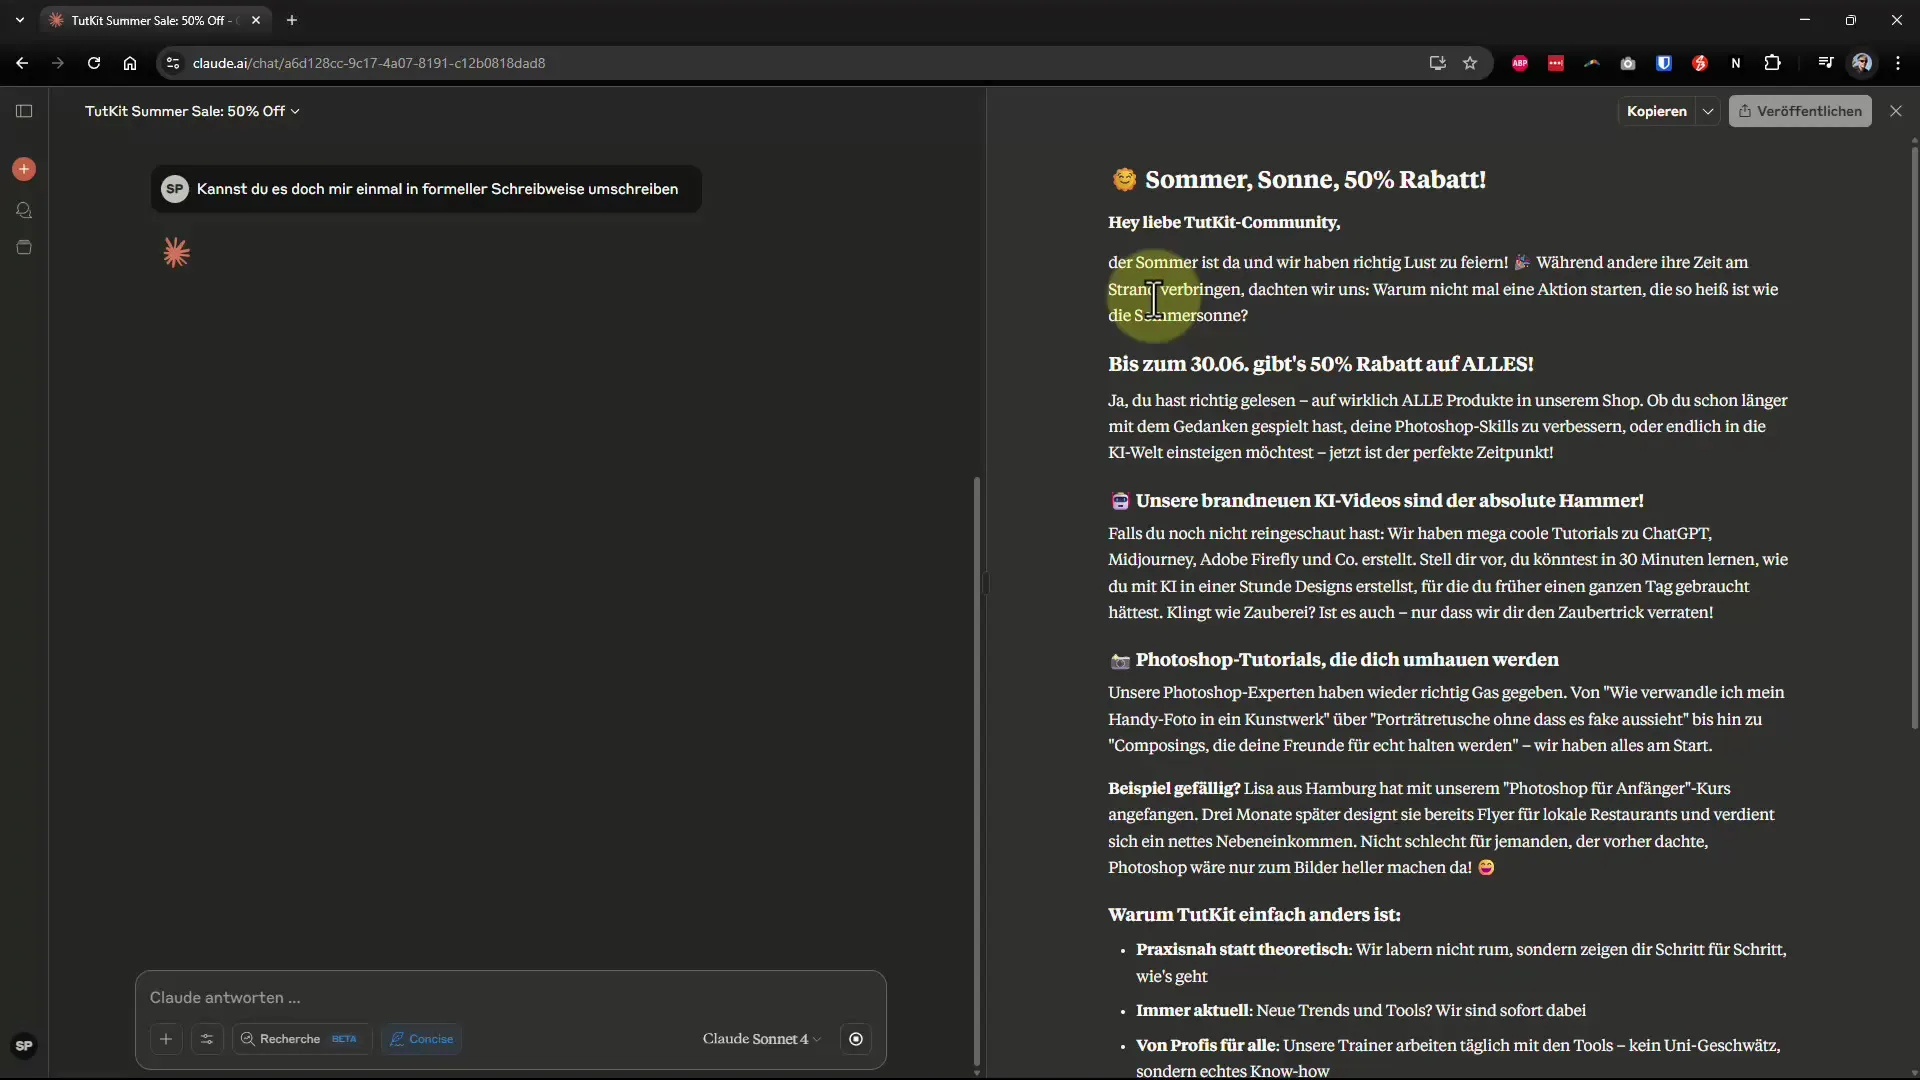Open a new browser tab
The width and height of the screenshot is (1920, 1080).
292,20
